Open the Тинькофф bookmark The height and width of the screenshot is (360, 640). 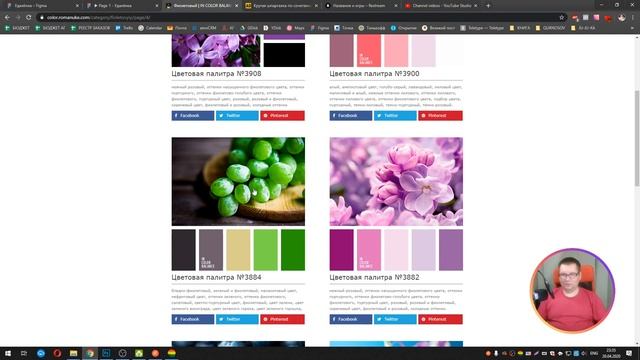(x=372, y=28)
